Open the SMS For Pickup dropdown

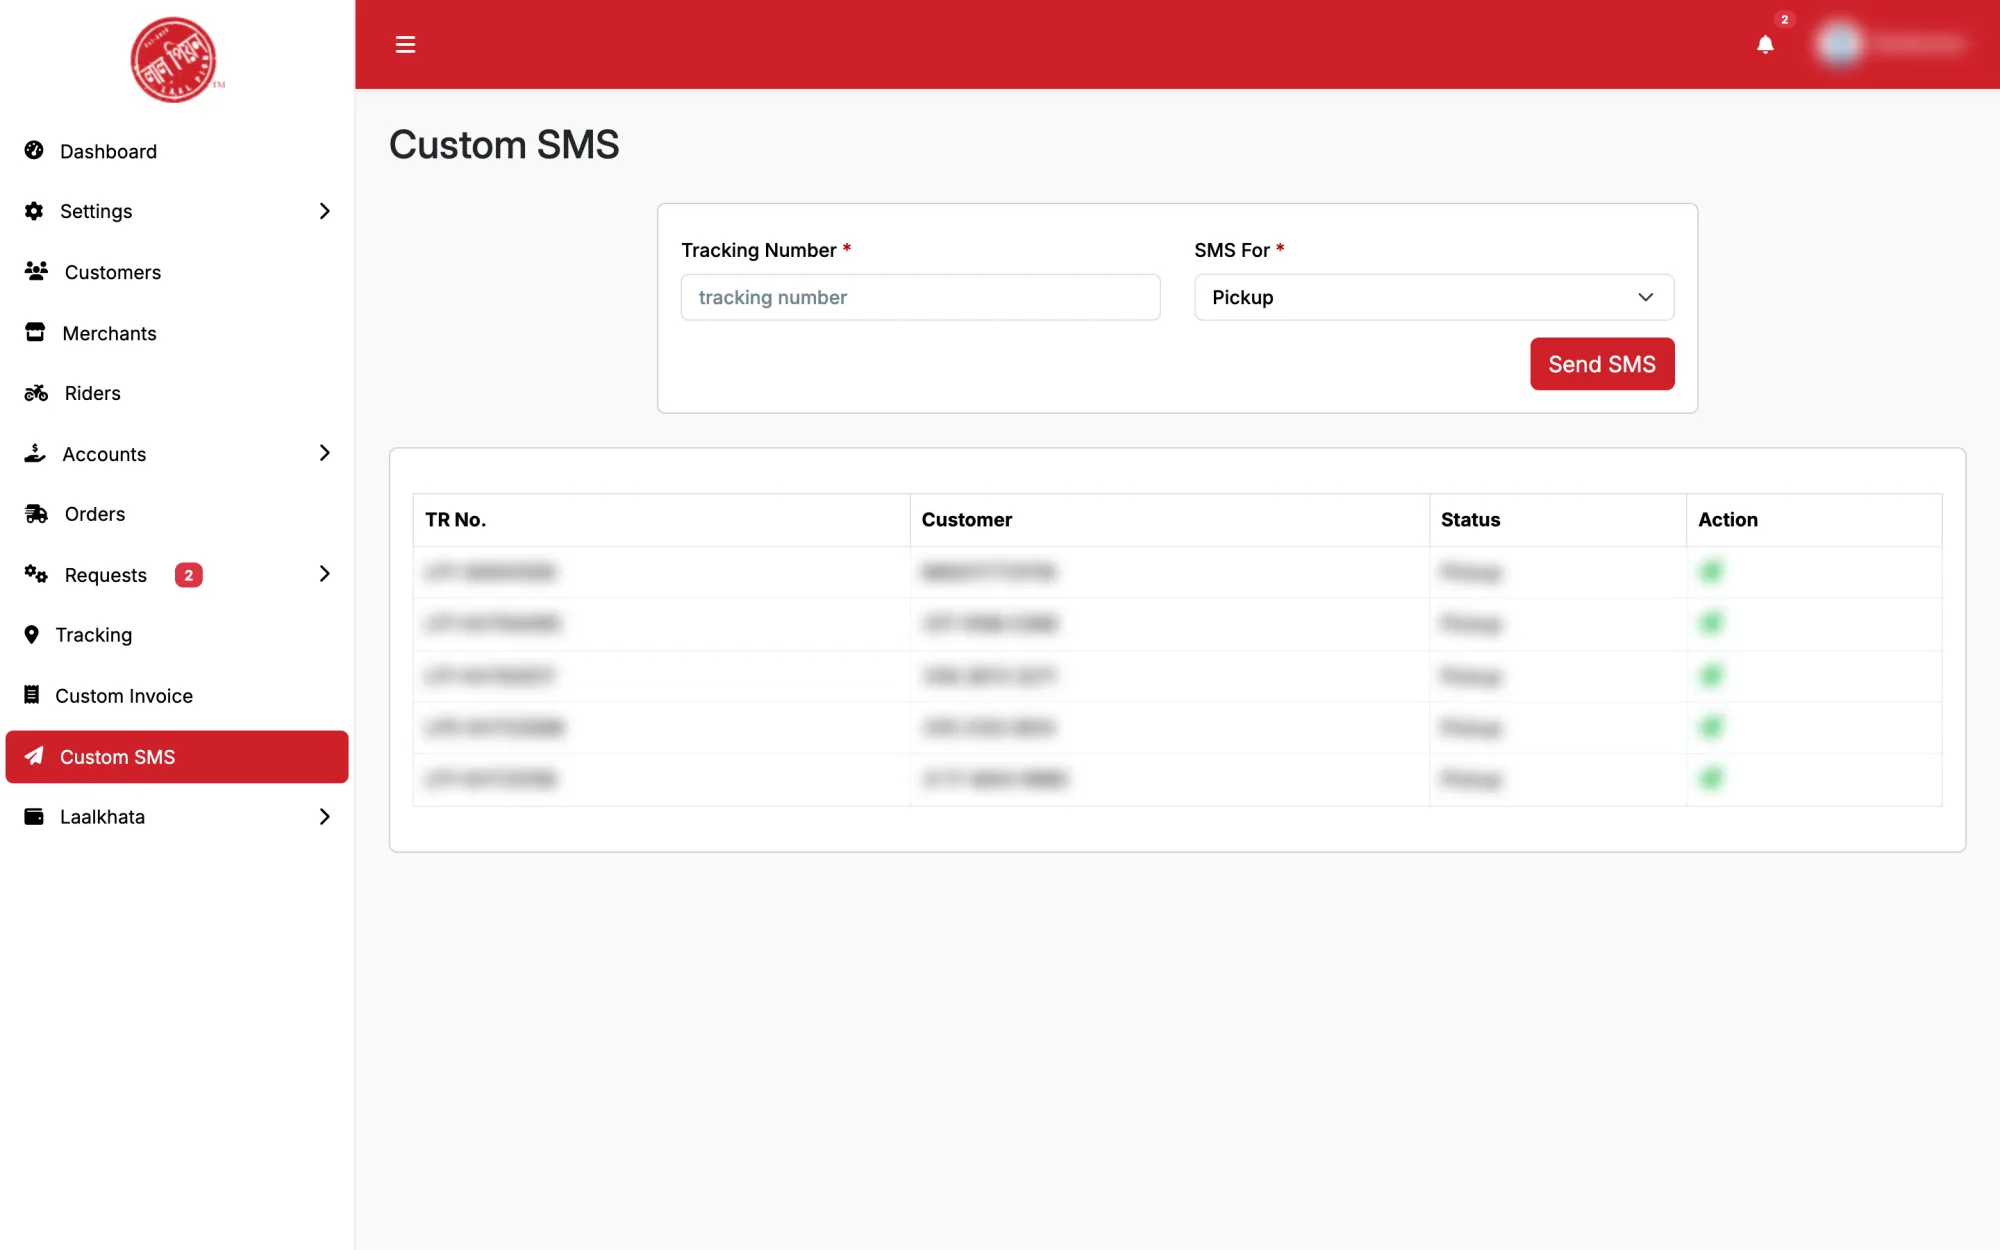tap(1434, 297)
